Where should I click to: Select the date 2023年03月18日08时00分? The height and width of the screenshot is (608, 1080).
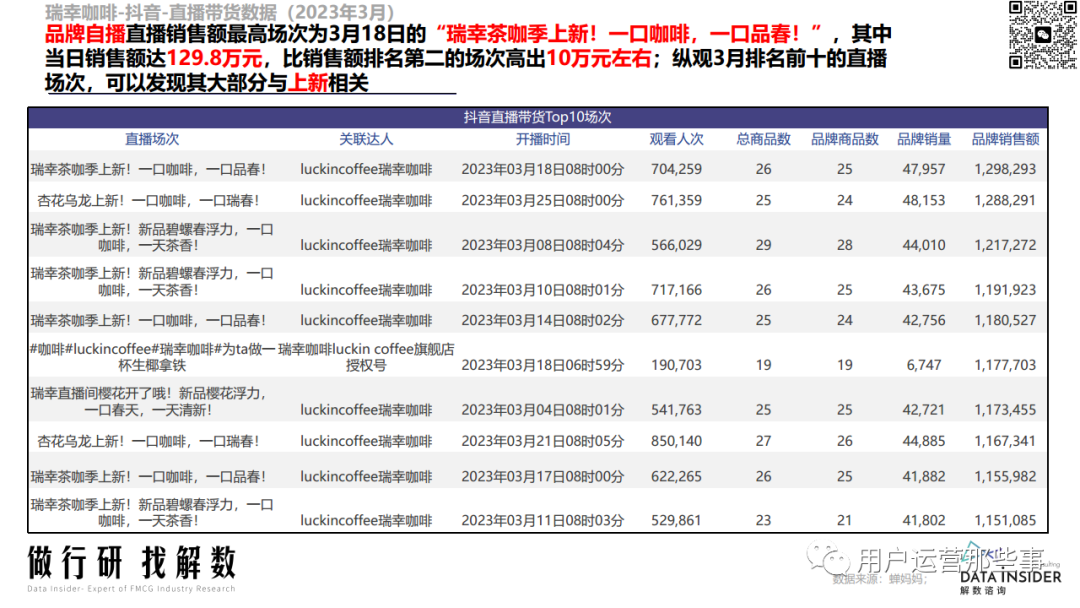[543, 169]
